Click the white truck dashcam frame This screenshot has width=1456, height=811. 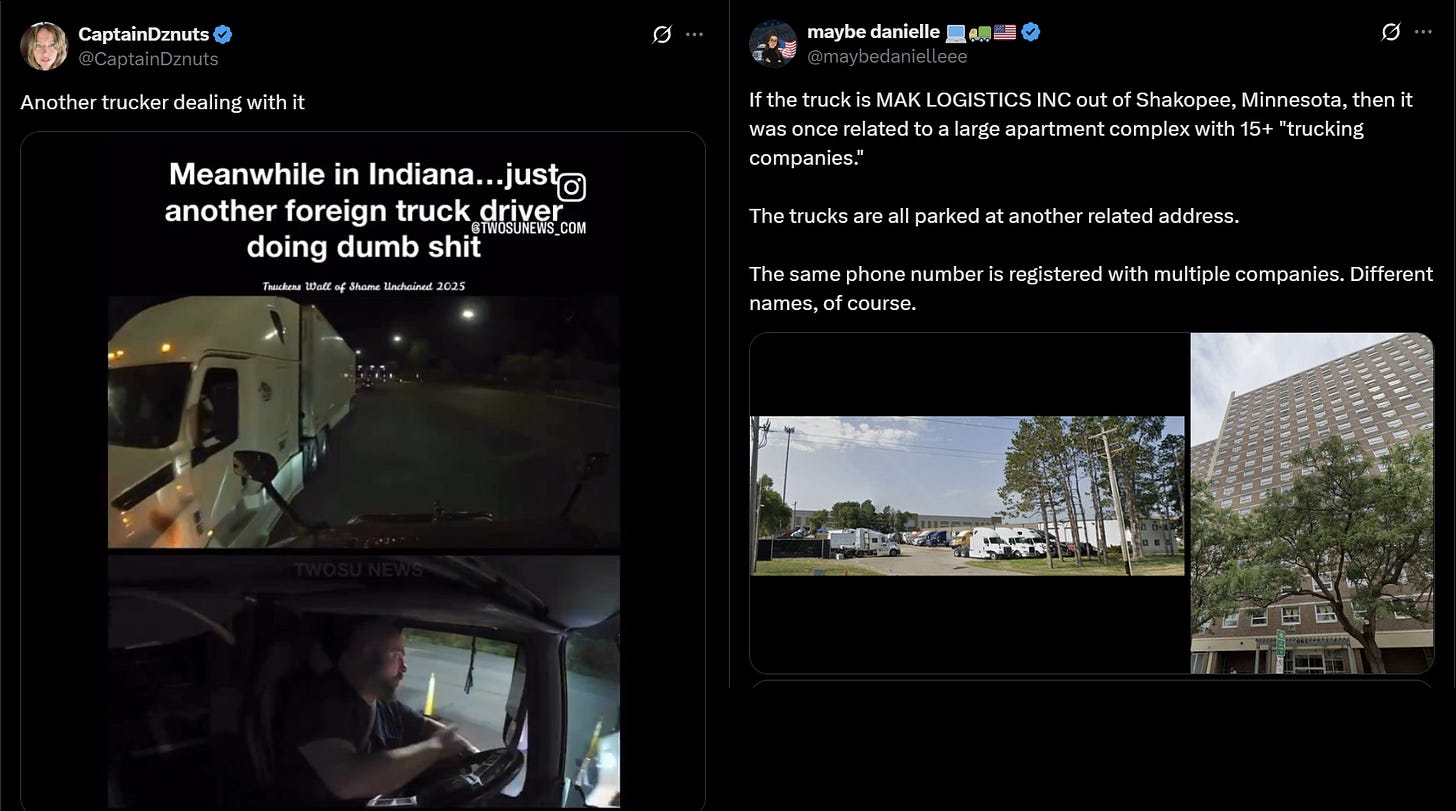[364, 422]
